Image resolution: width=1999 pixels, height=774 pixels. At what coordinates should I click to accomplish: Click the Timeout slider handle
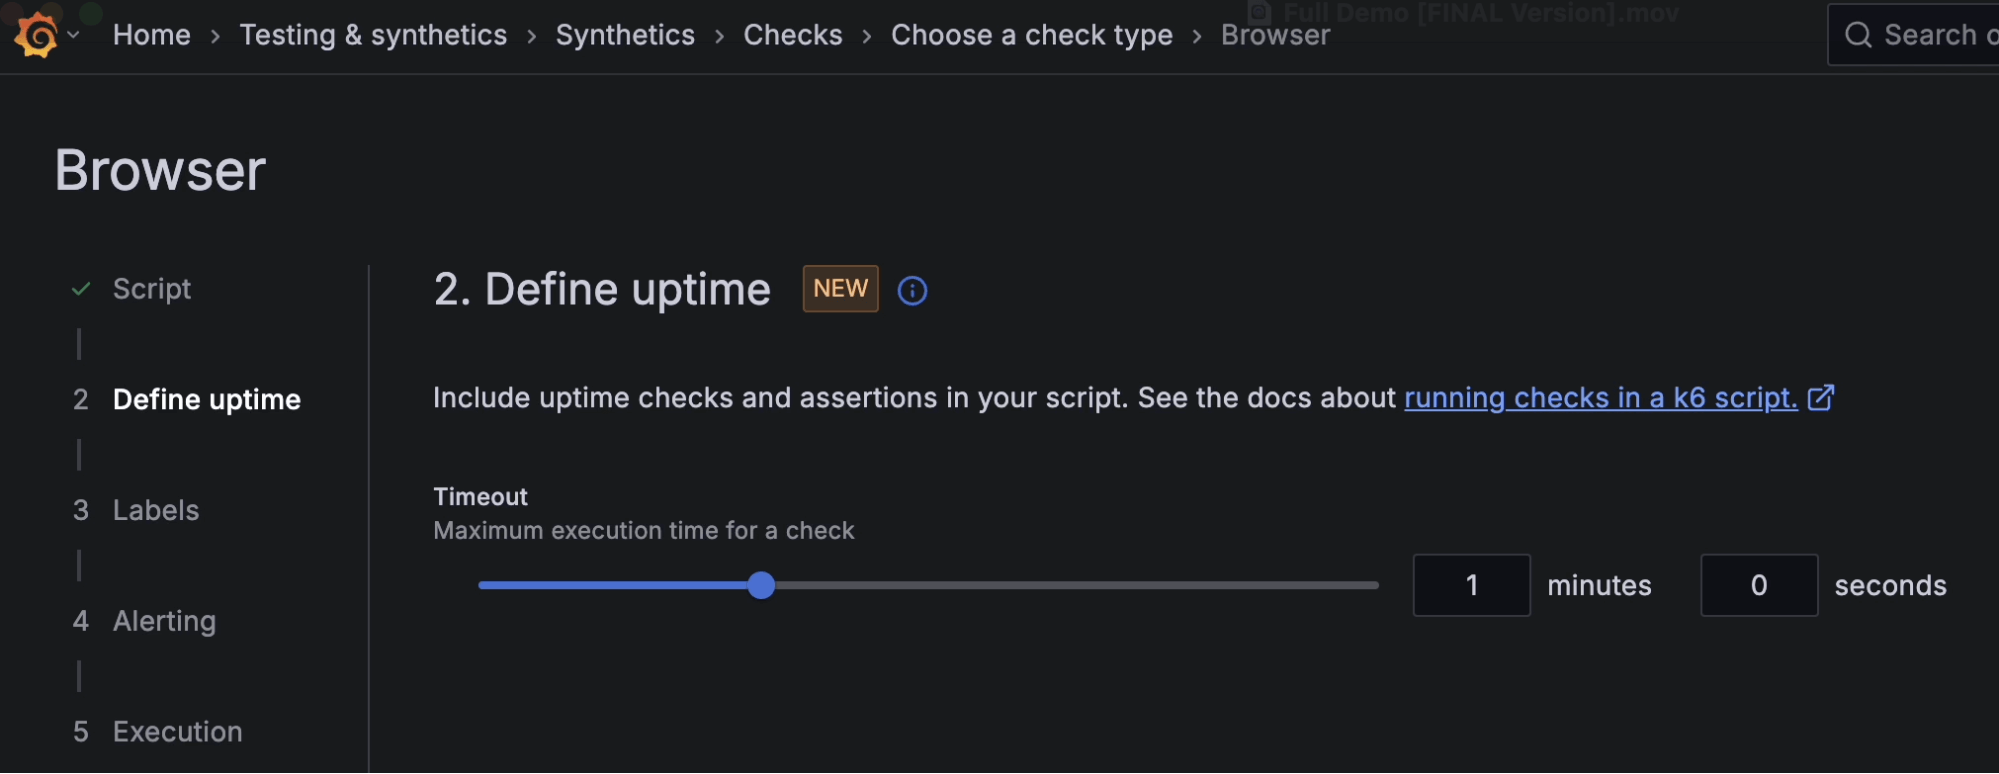coord(761,586)
